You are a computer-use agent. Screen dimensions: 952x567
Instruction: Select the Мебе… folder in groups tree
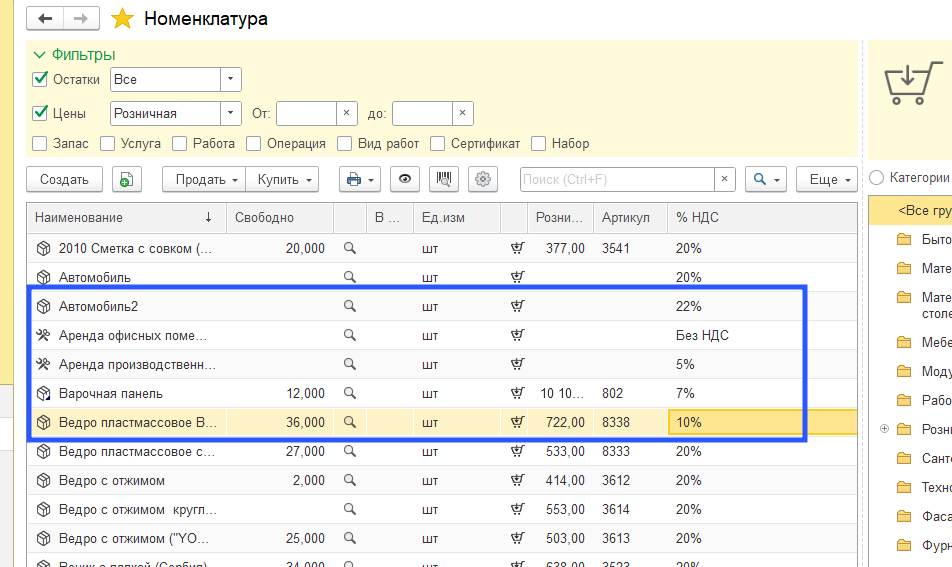[x=924, y=342]
